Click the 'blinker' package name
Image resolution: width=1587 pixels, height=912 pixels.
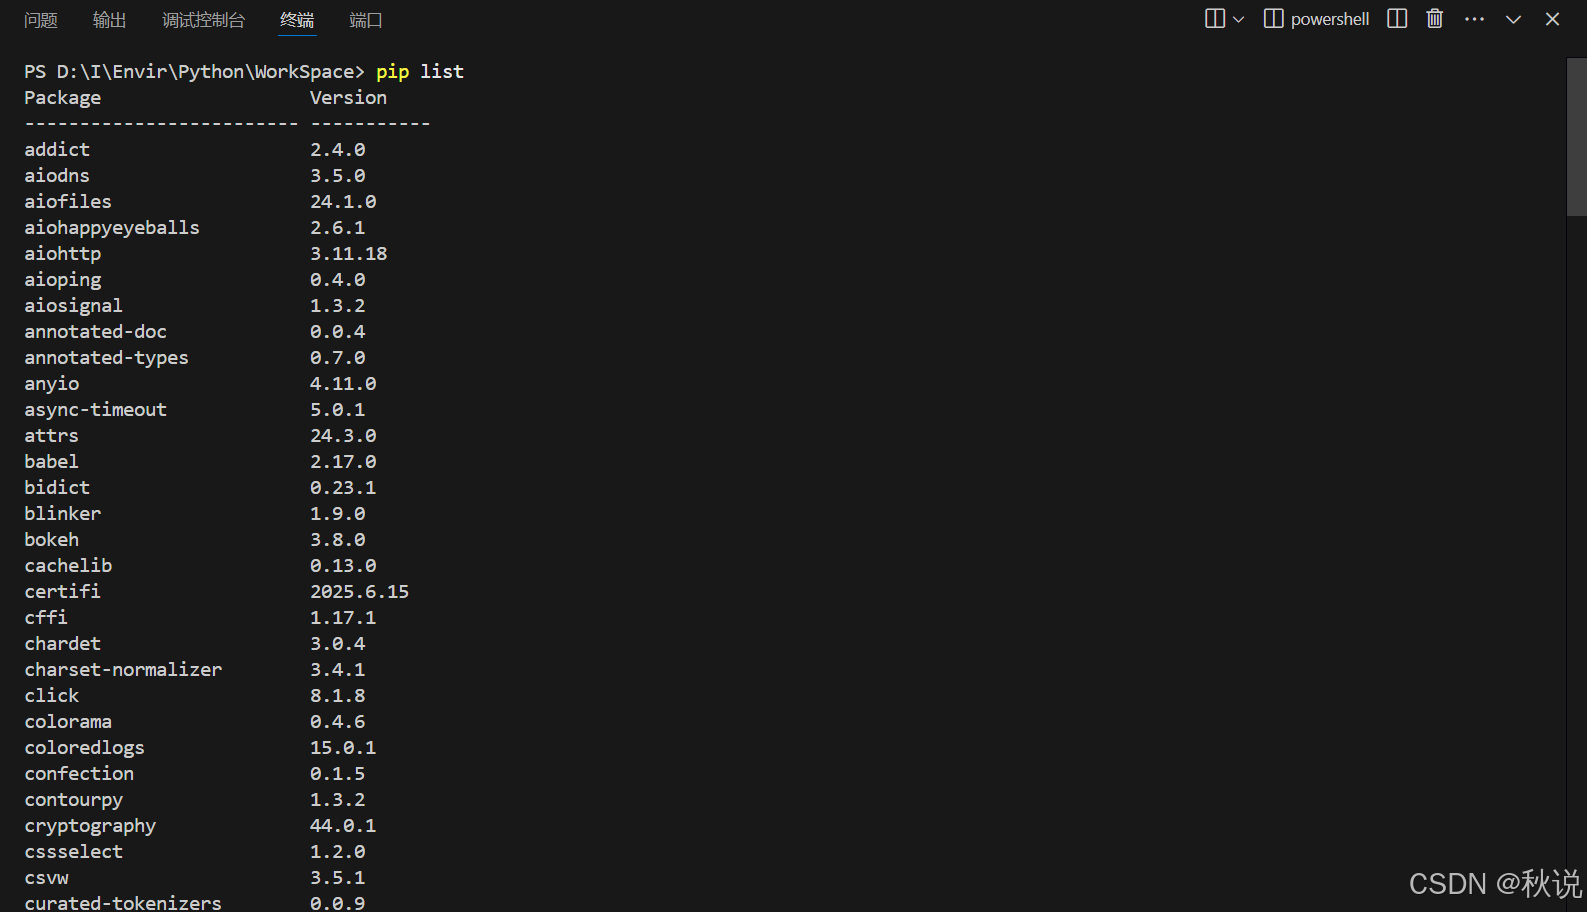click(63, 513)
